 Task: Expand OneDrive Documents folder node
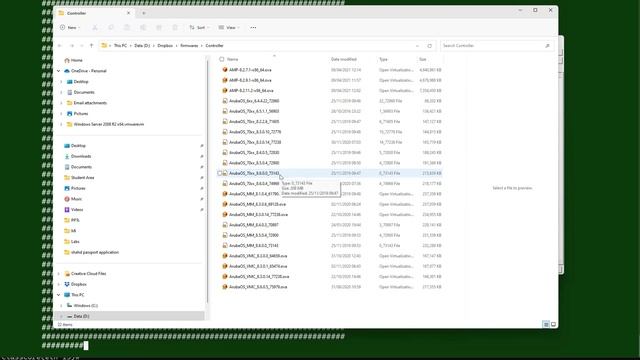click(61, 92)
